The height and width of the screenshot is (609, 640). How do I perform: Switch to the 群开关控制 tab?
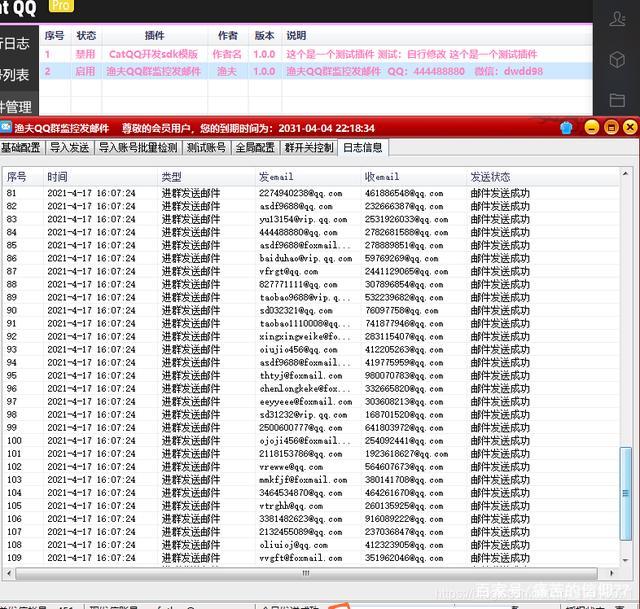(308, 147)
